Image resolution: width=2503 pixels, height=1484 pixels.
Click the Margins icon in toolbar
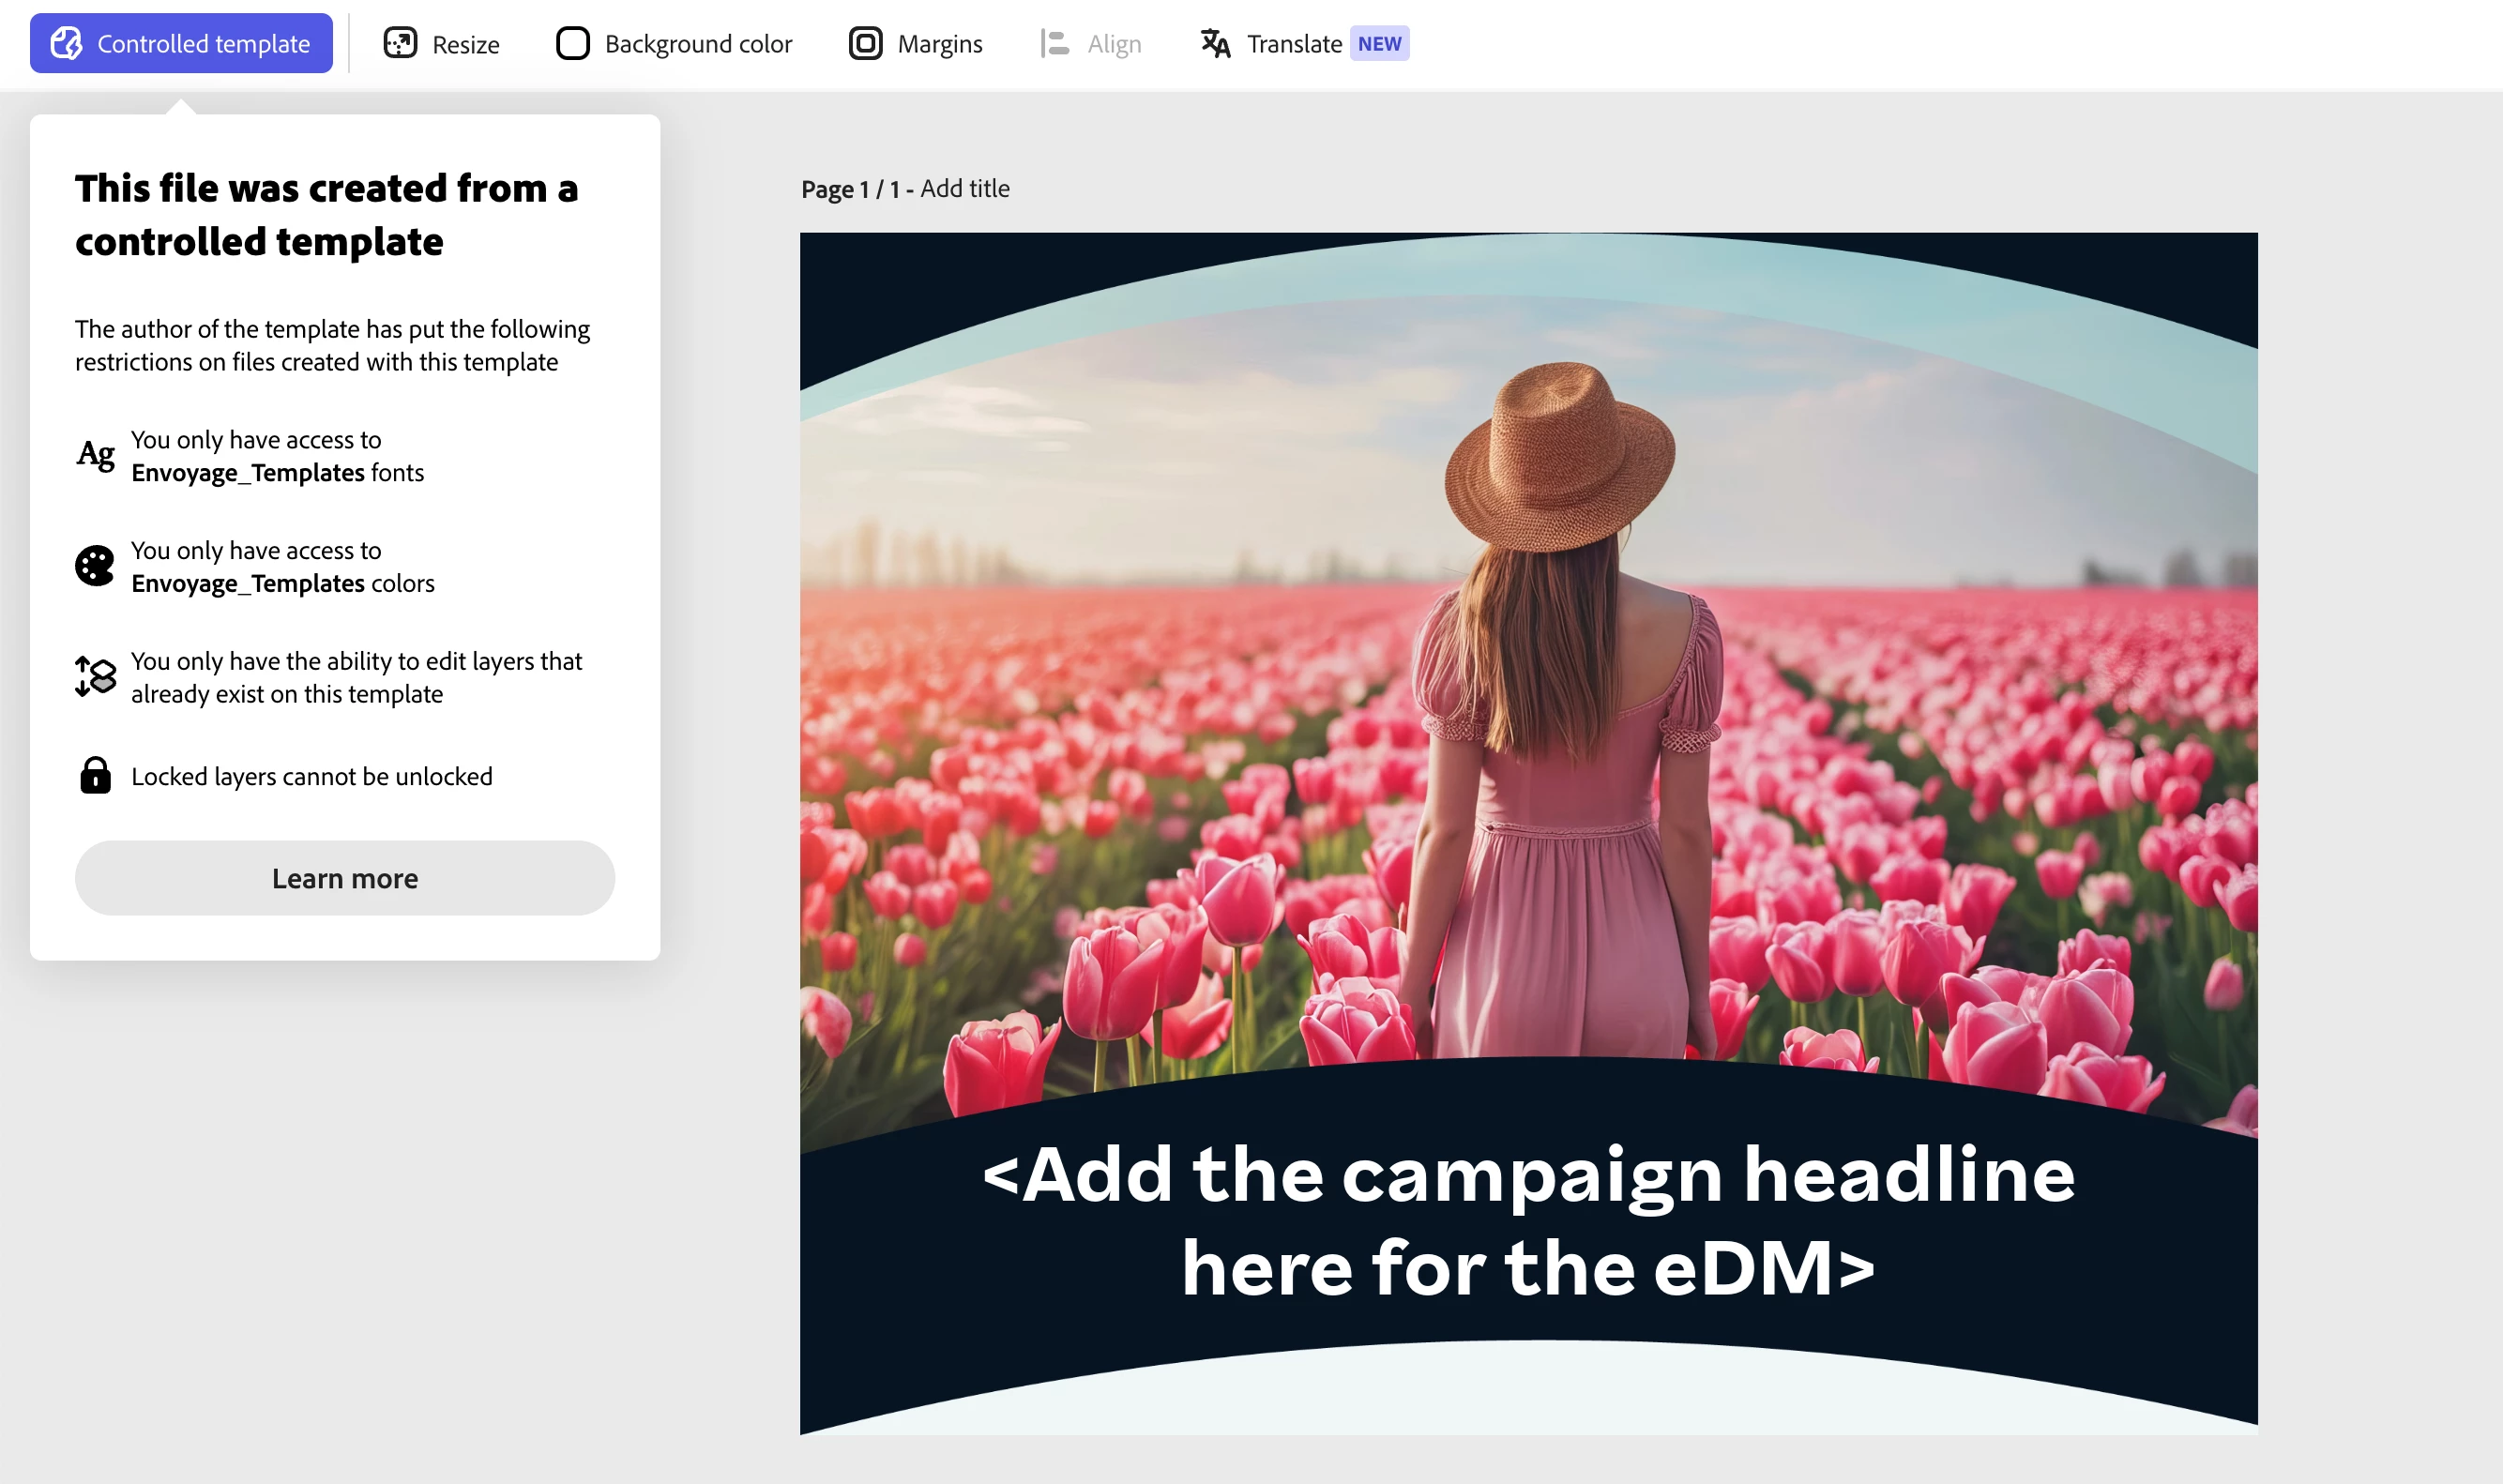[865, 43]
